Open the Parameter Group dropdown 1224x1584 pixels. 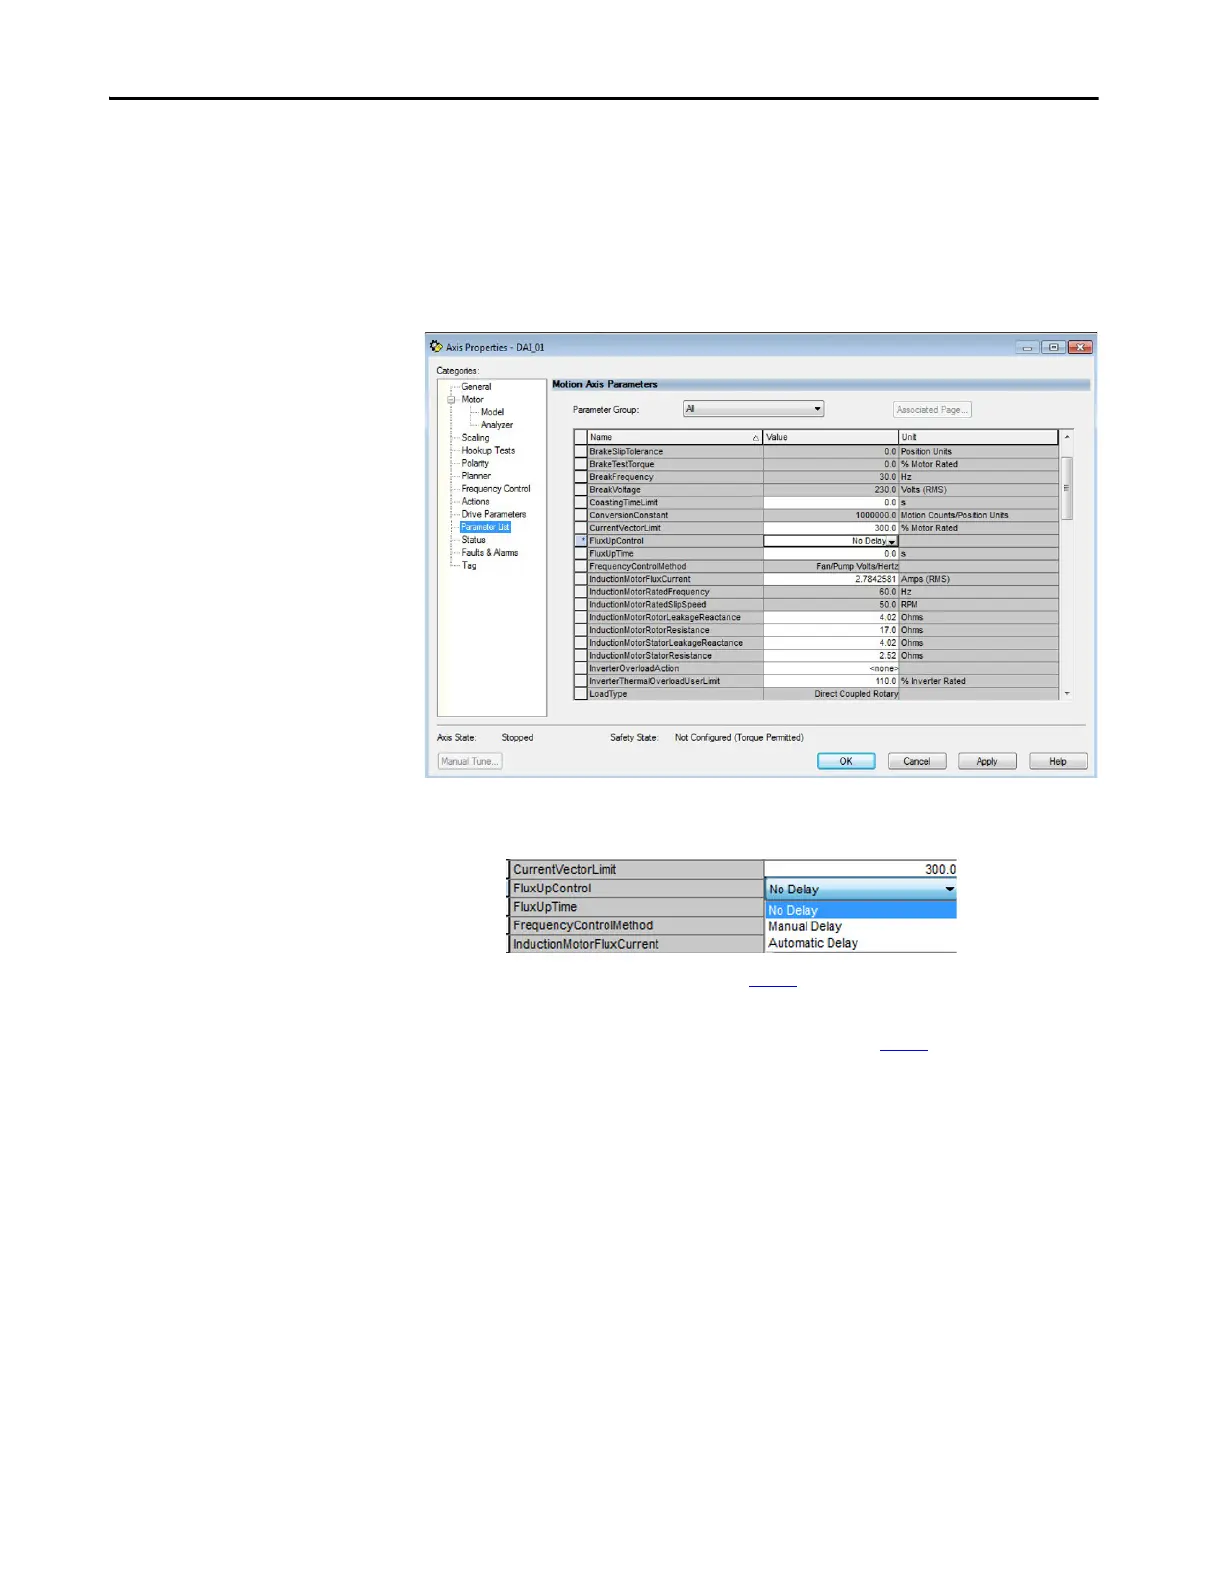click(753, 409)
